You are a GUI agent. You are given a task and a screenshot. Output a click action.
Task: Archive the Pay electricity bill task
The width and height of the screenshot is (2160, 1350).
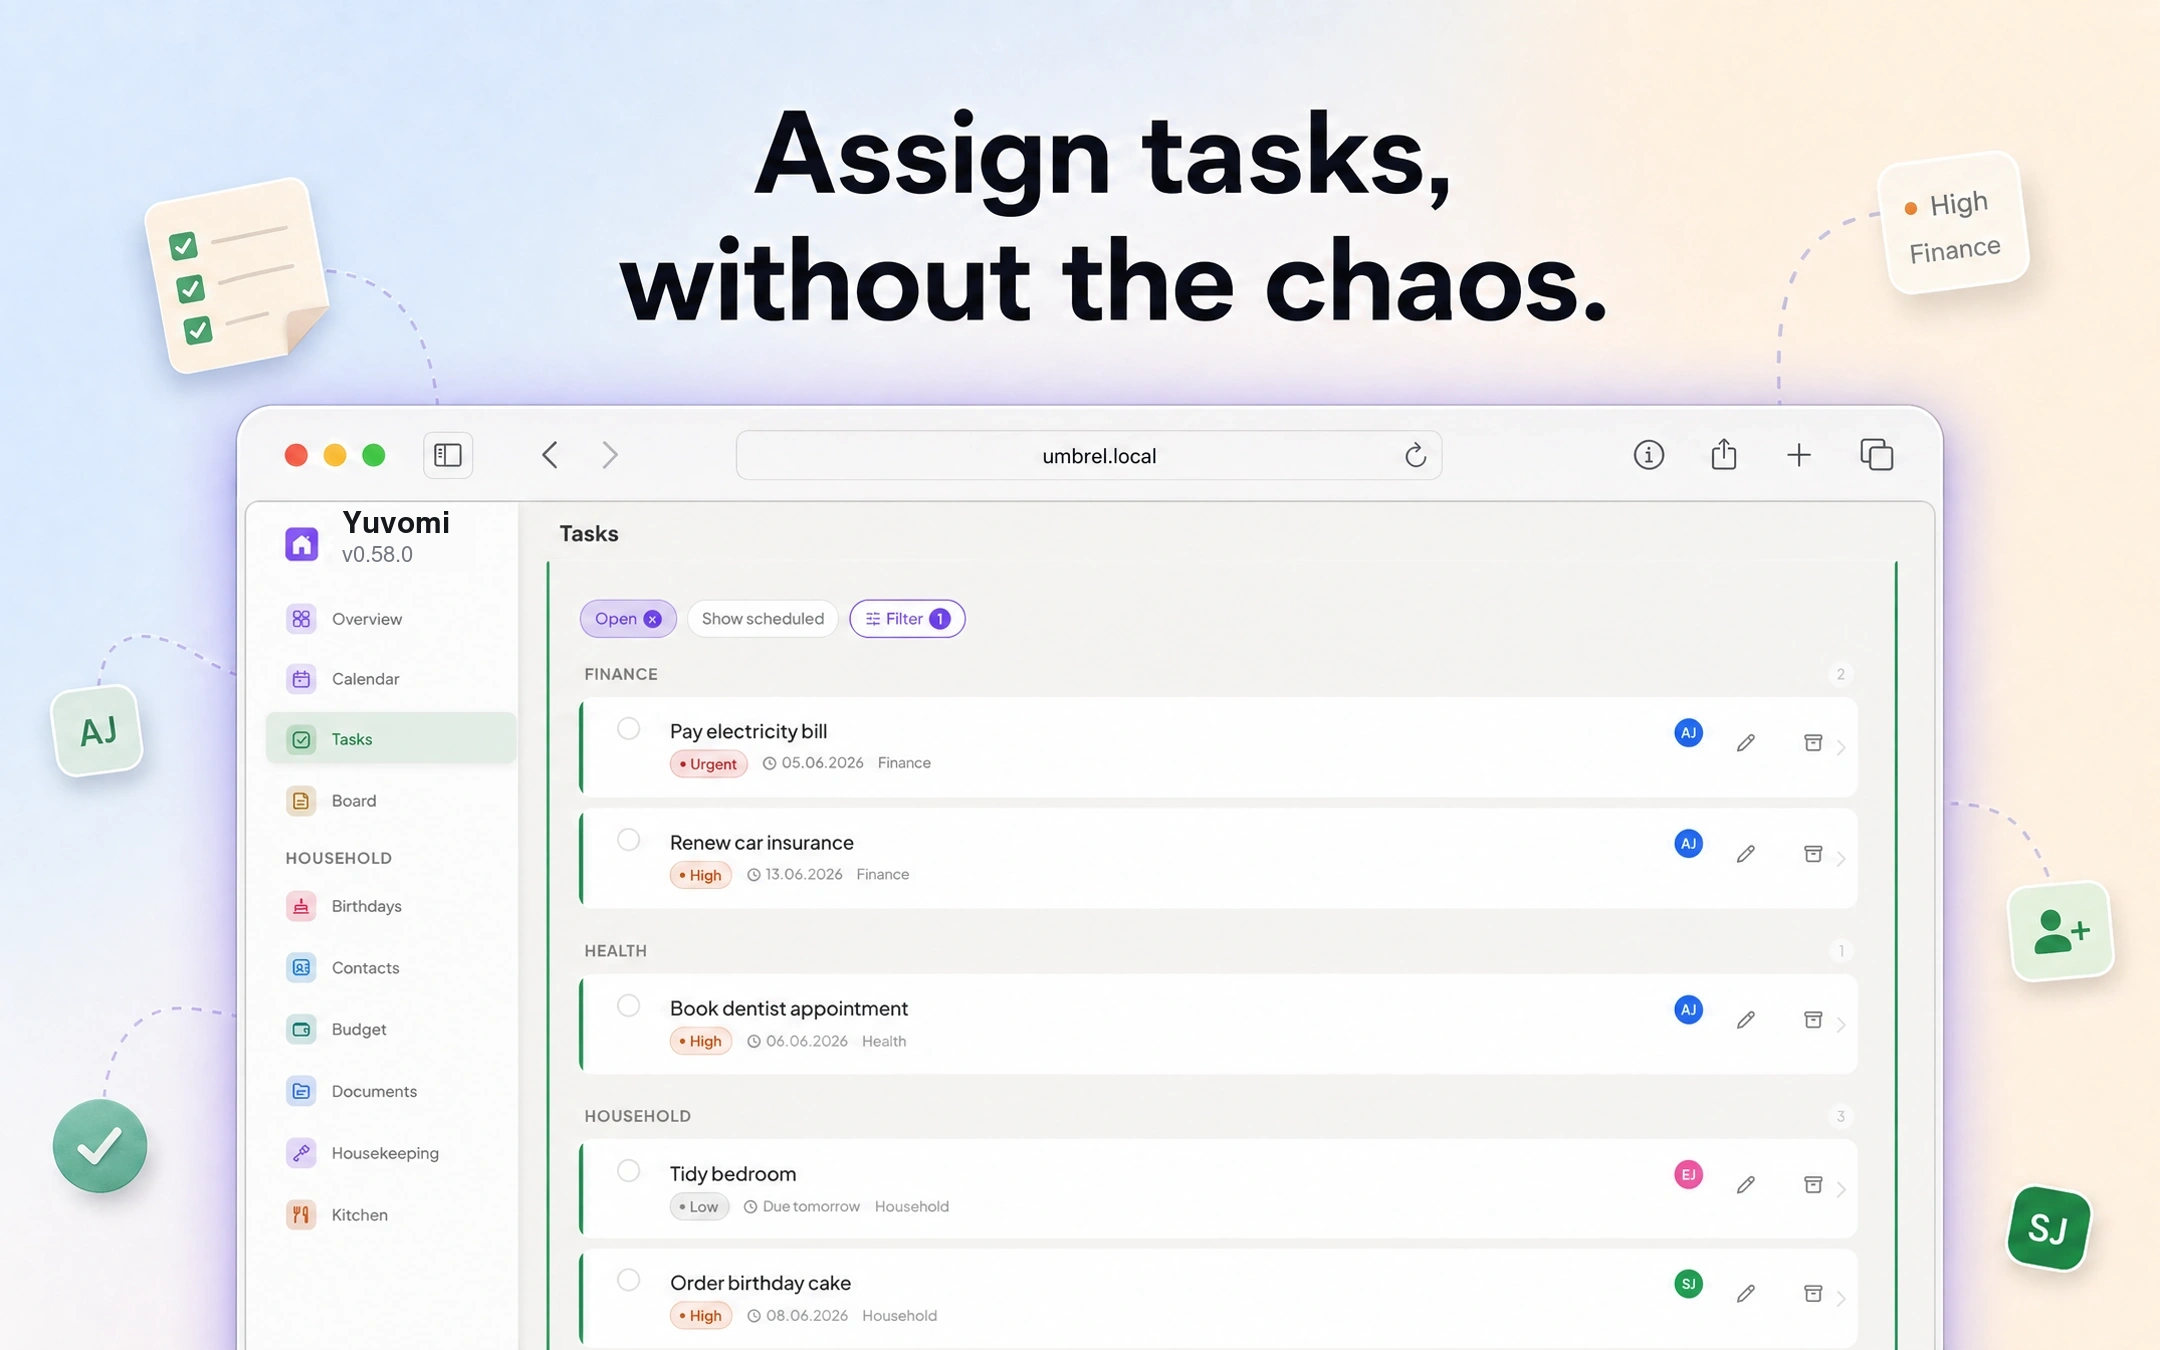1812,743
